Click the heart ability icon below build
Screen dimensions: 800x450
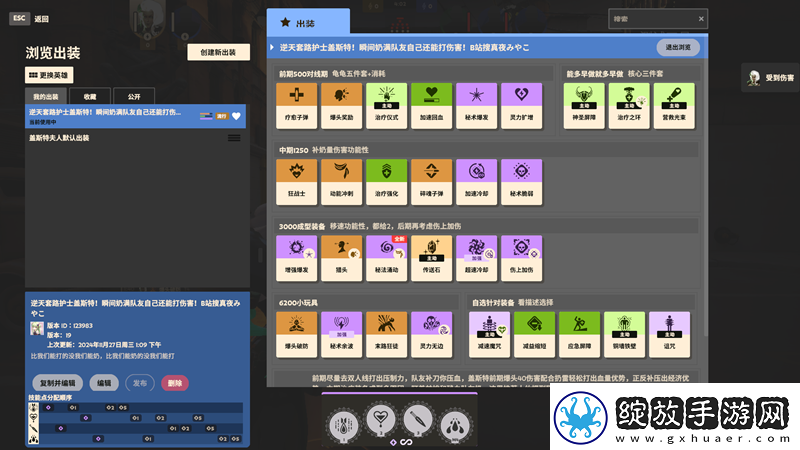381,419
